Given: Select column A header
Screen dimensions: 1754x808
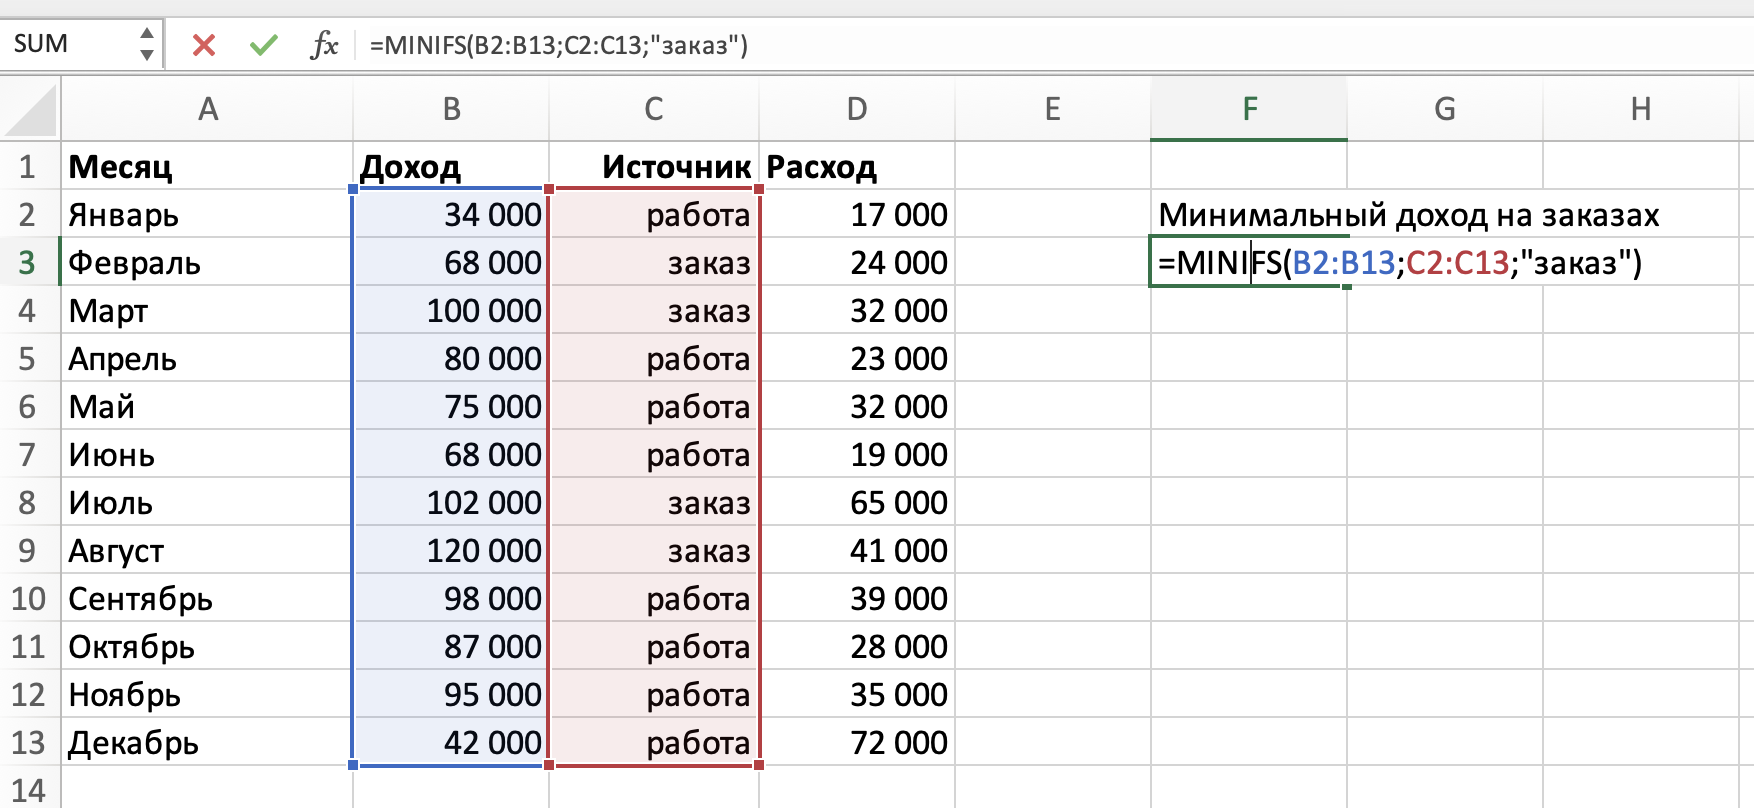Looking at the screenshot, I should (207, 109).
